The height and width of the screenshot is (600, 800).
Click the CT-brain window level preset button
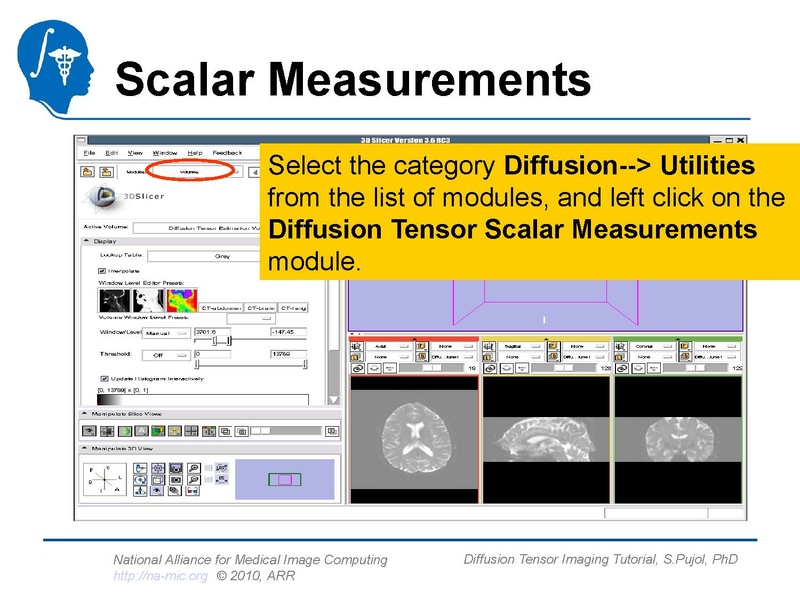(260, 308)
